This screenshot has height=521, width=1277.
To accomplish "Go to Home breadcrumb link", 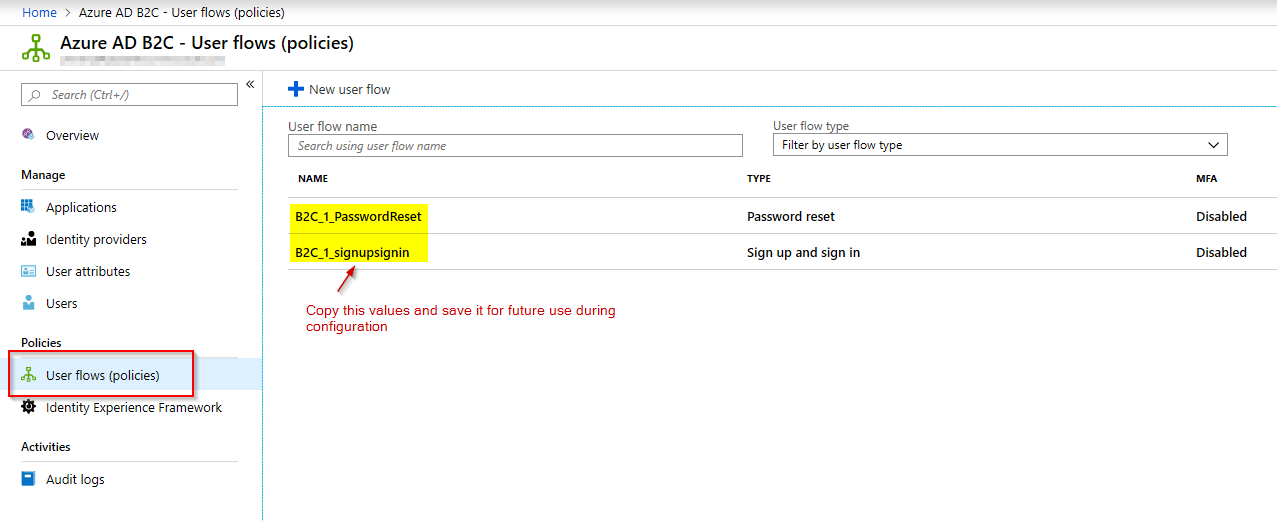I will point(39,12).
